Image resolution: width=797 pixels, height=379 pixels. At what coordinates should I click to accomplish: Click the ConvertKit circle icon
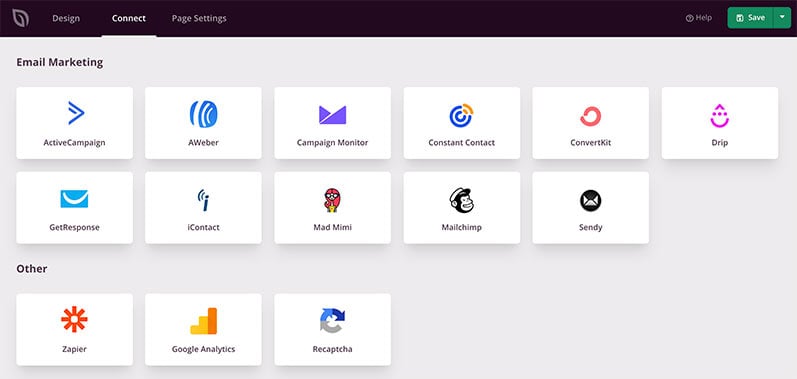591,116
